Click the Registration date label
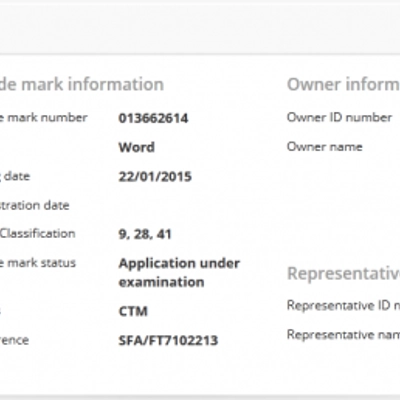Viewport: 400px width, 400px height. tap(35, 205)
